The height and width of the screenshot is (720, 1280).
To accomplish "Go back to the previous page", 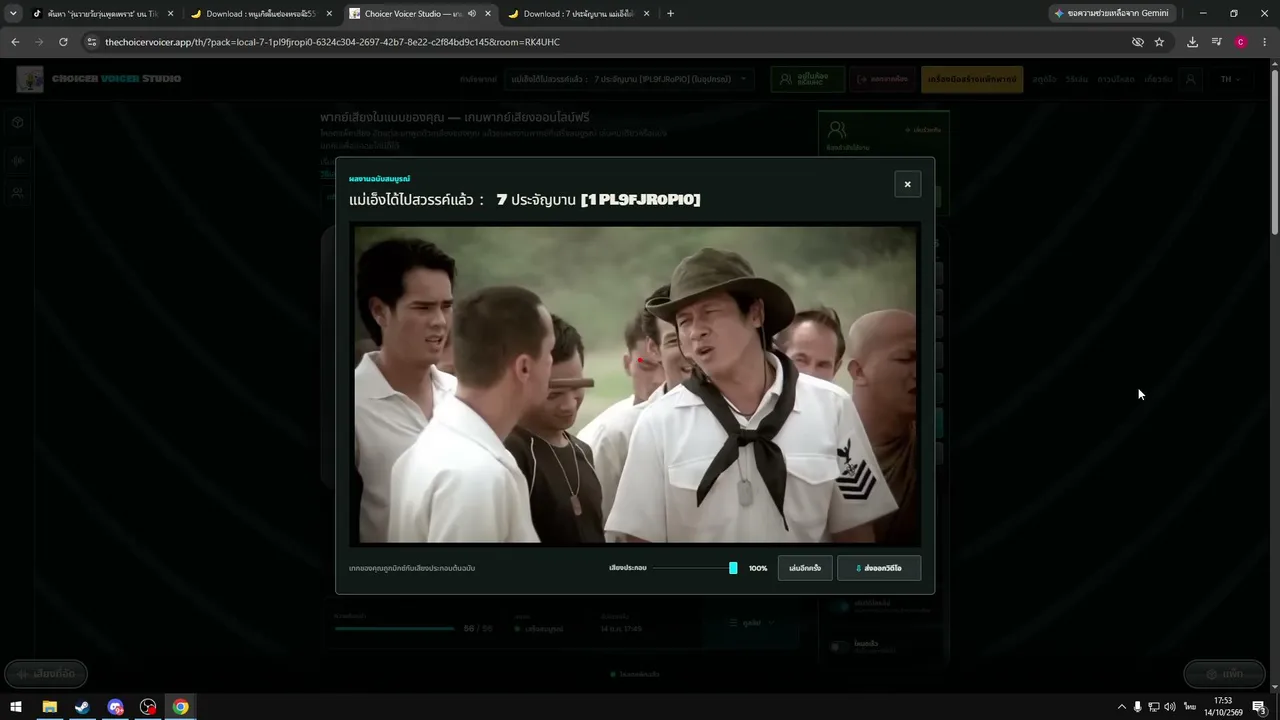I will [15, 42].
